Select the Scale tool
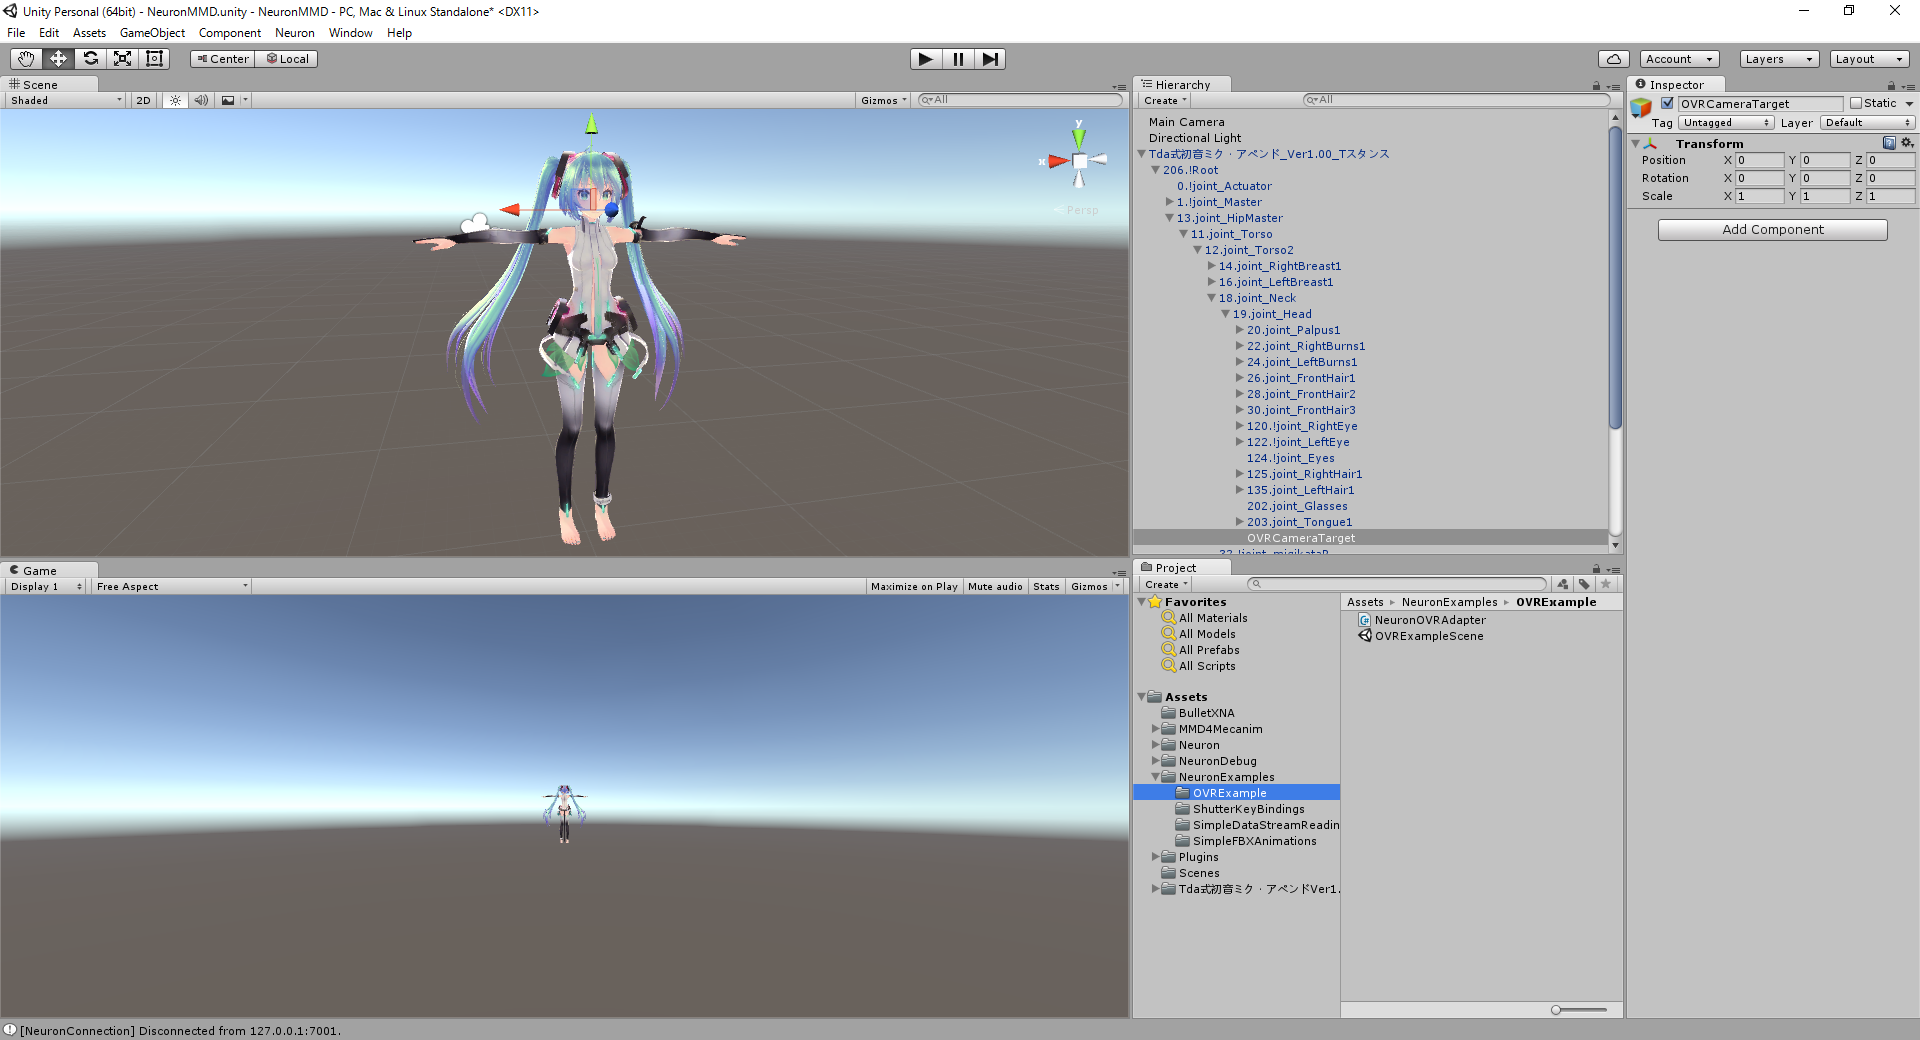Image resolution: width=1920 pixels, height=1040 pixels. (x=122, y=58)
